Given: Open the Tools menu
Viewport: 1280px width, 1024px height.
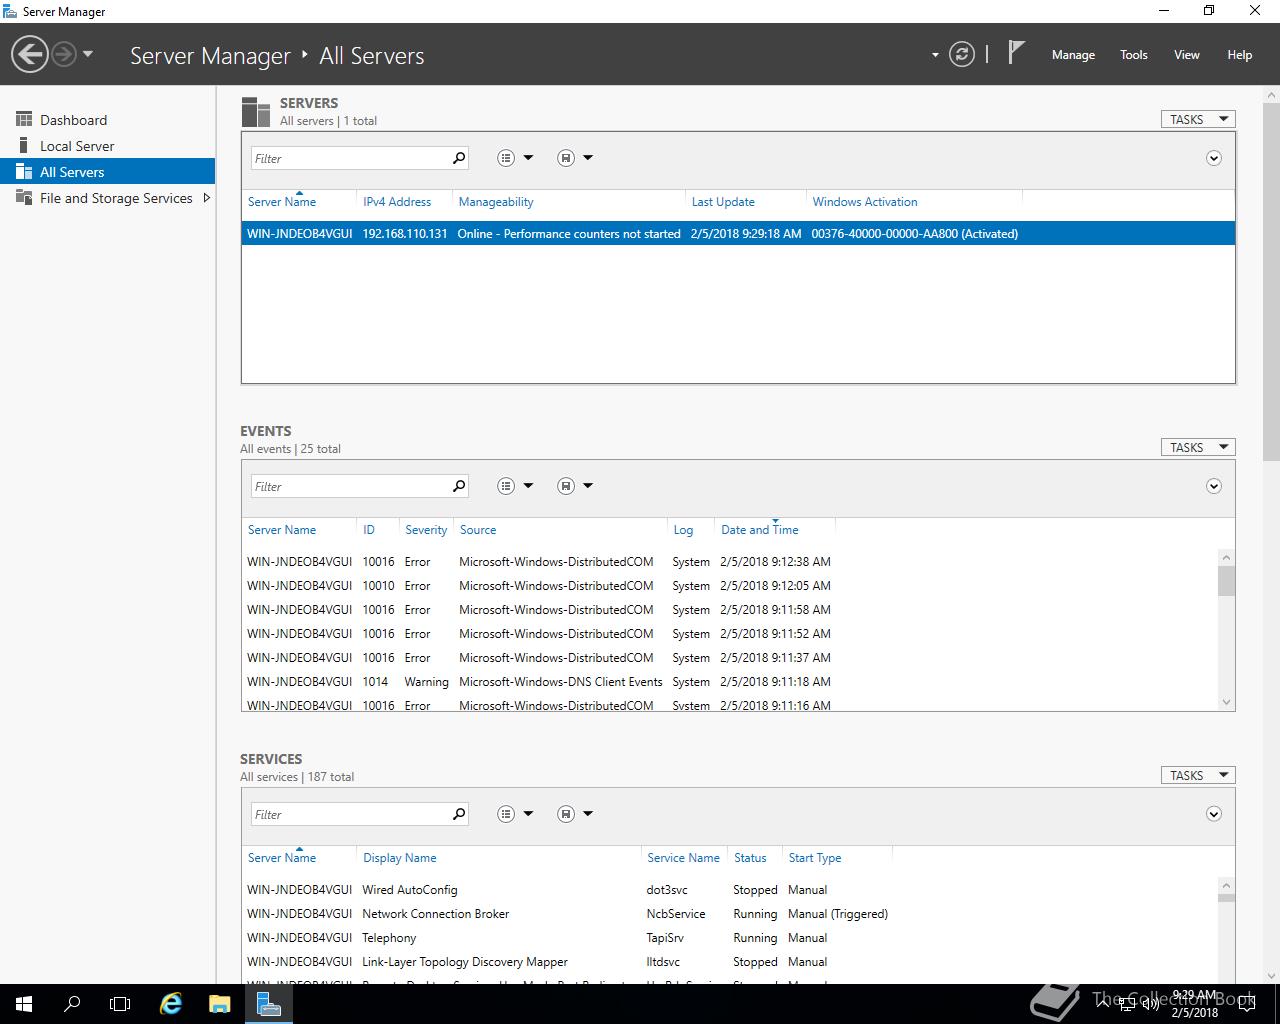Looking at the screenshot, I should (1134, 55).
